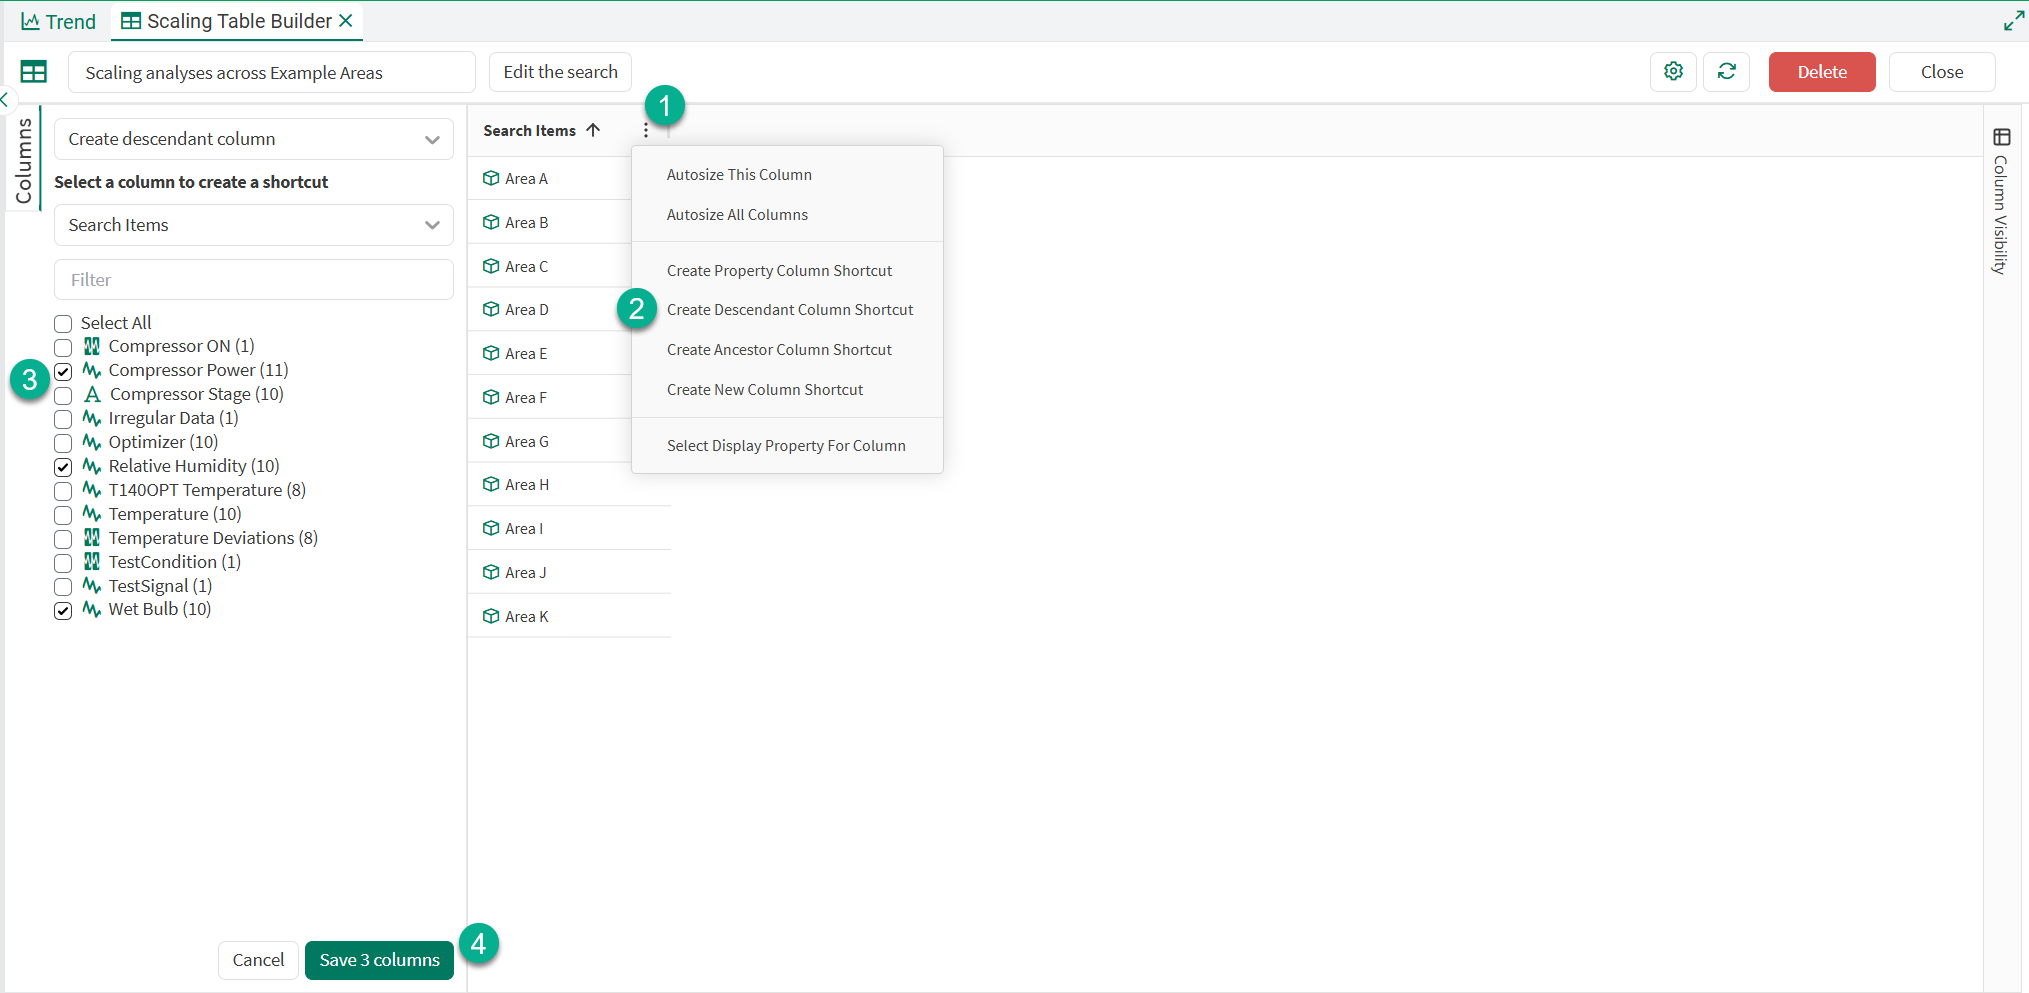This screenshot has width=2029, height=993.
Task: Click into the Filter input field
Action: click(x=253, y=280)
